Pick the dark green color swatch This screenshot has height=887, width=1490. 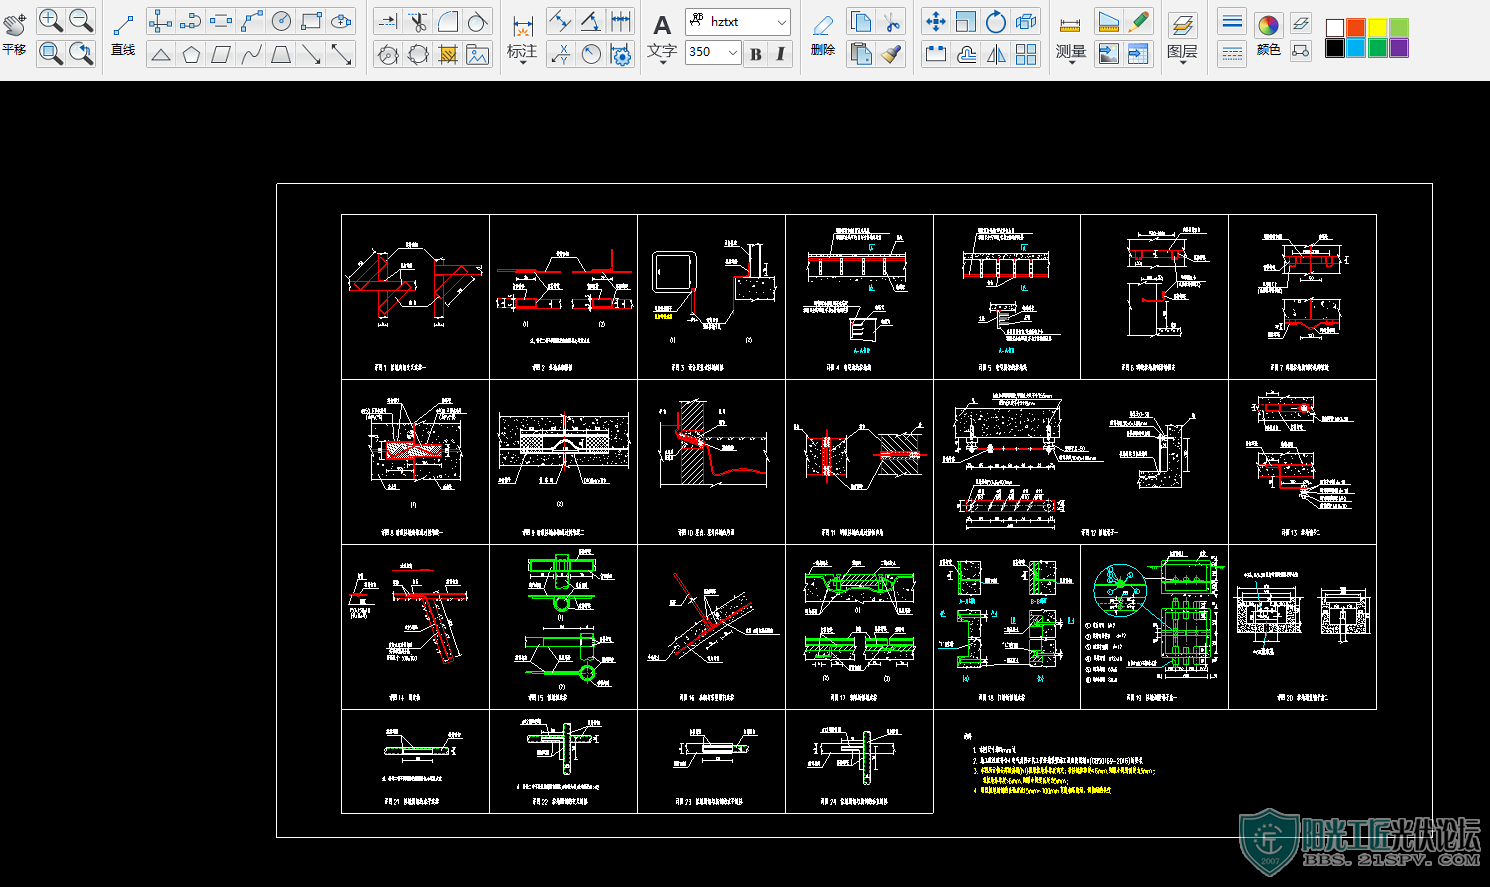pos(1378,48)
